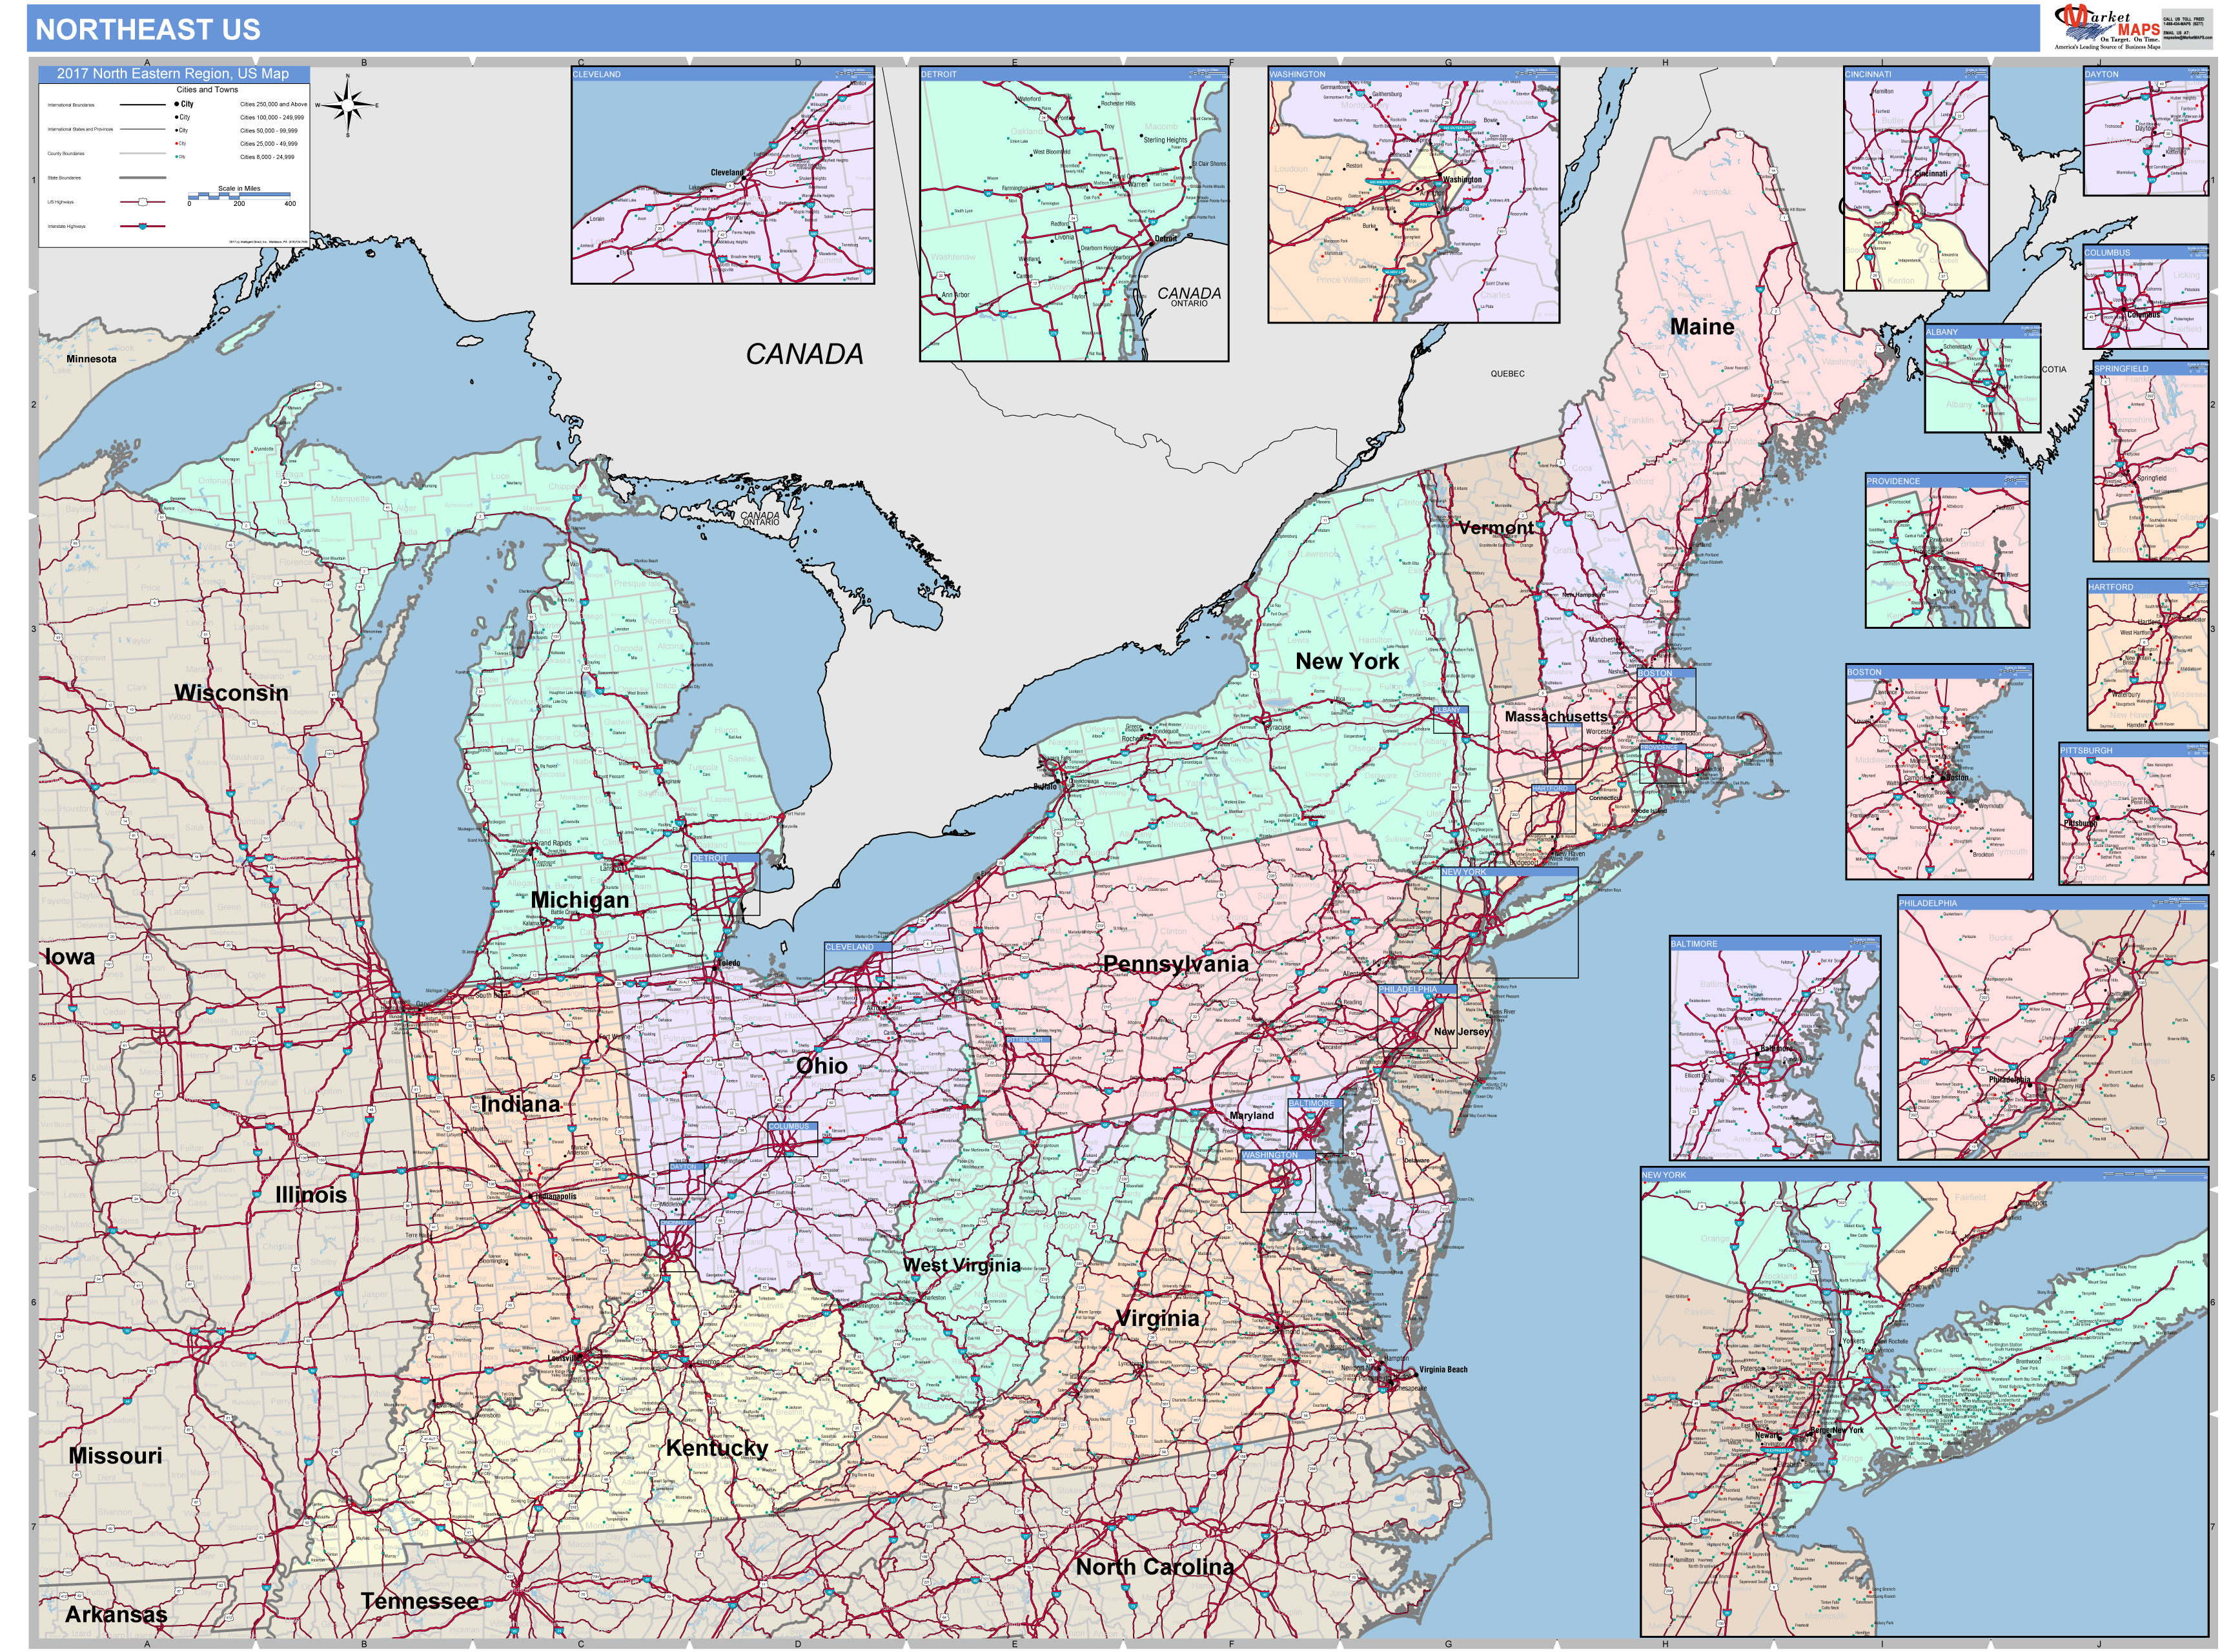Click the Maine state label
Viewport: 2231px width, 1652px height.
click(x=1702, y=326)
